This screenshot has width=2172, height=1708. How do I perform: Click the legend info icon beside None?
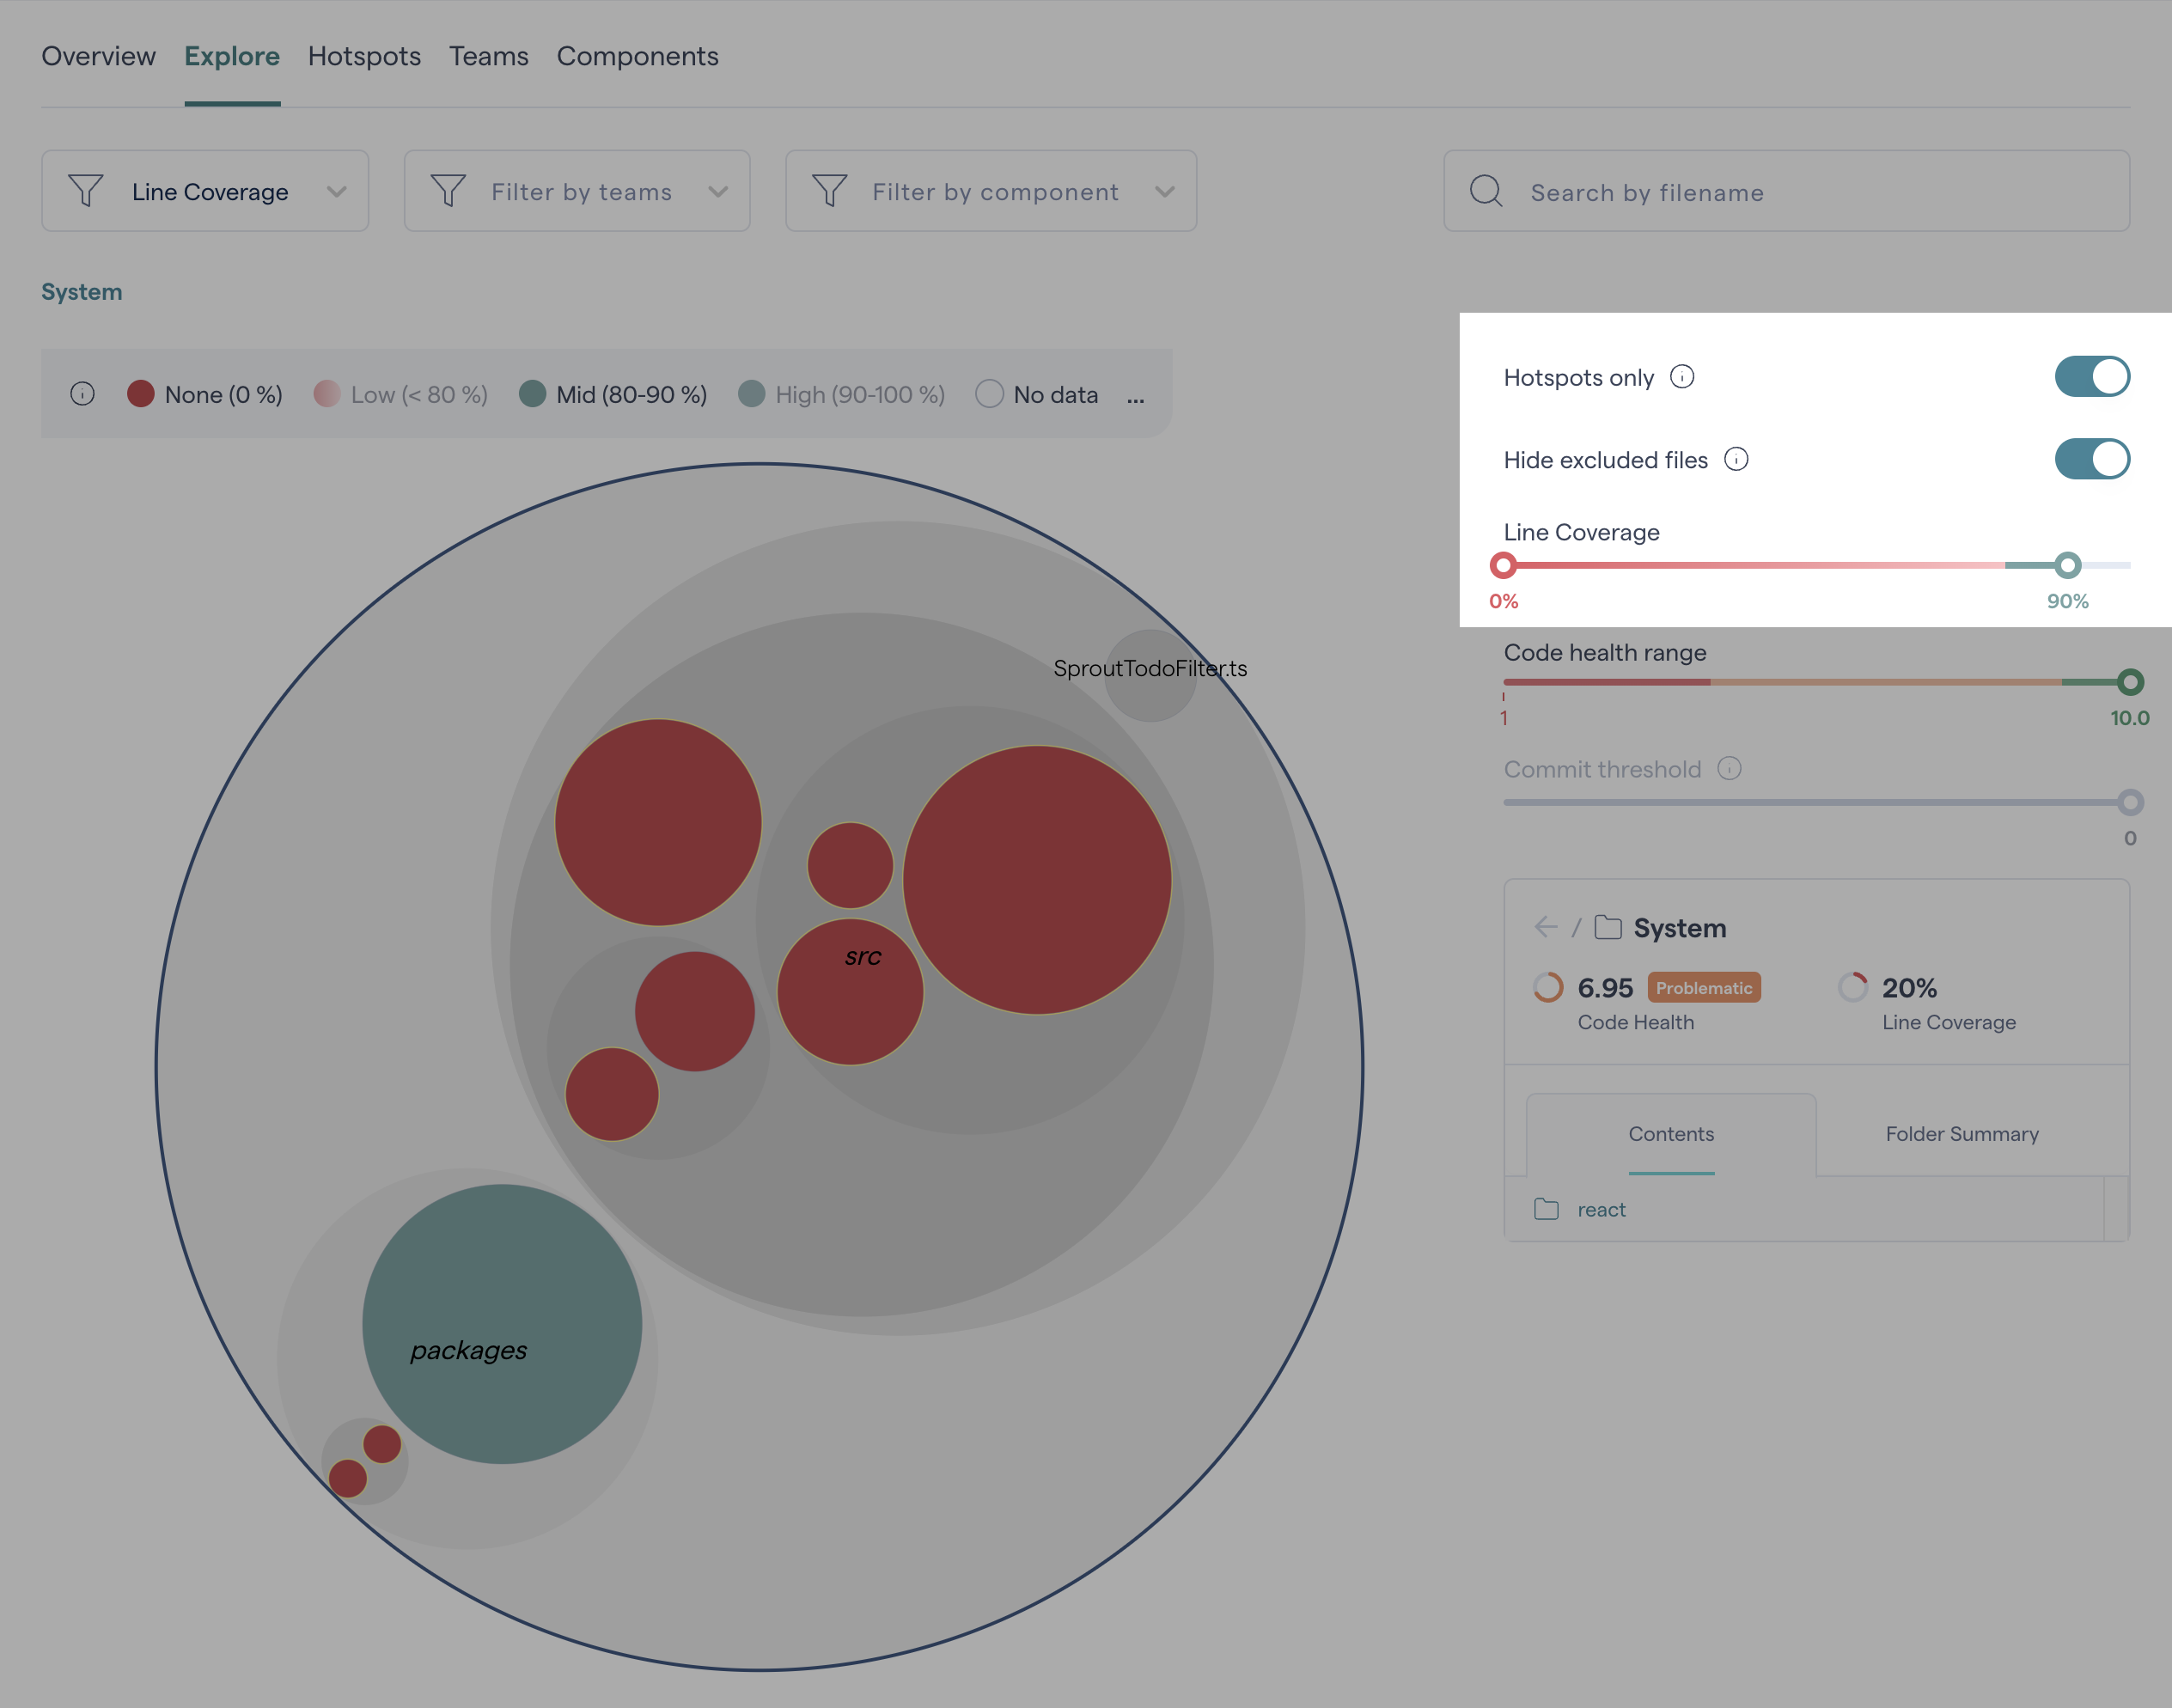(x=82, y=394)
